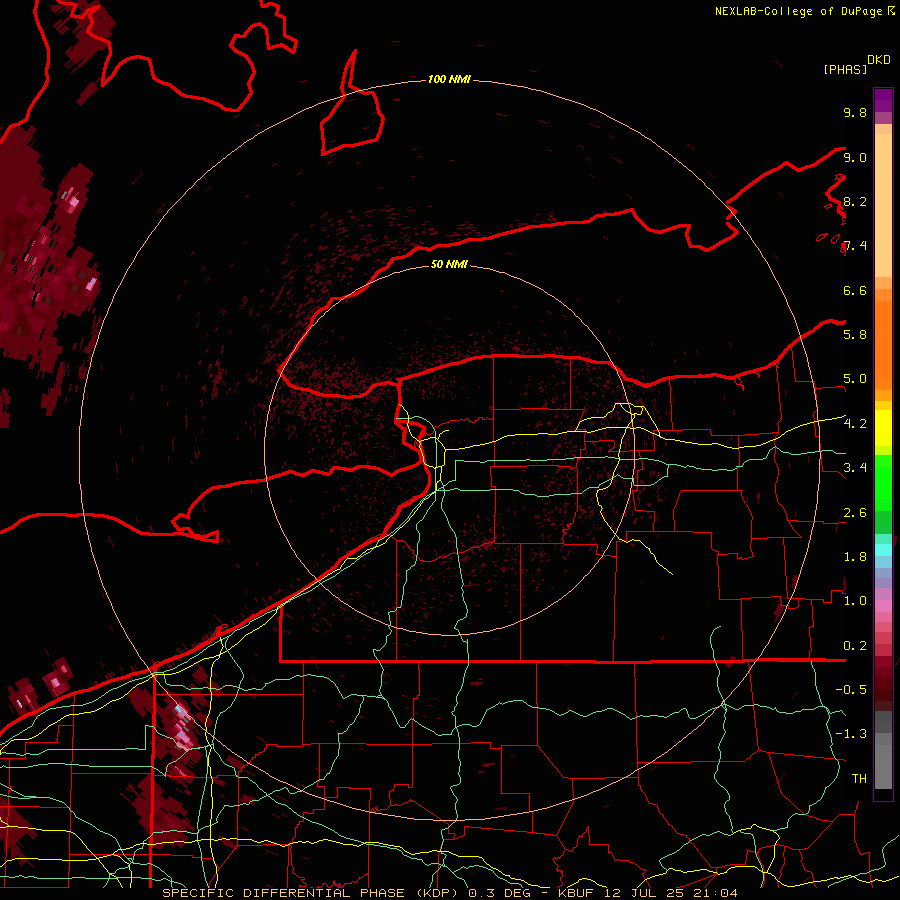Click the 8.2 legend value
This screenshot has height=900, width=900.
pyautogui.click(x=855, y=201)
